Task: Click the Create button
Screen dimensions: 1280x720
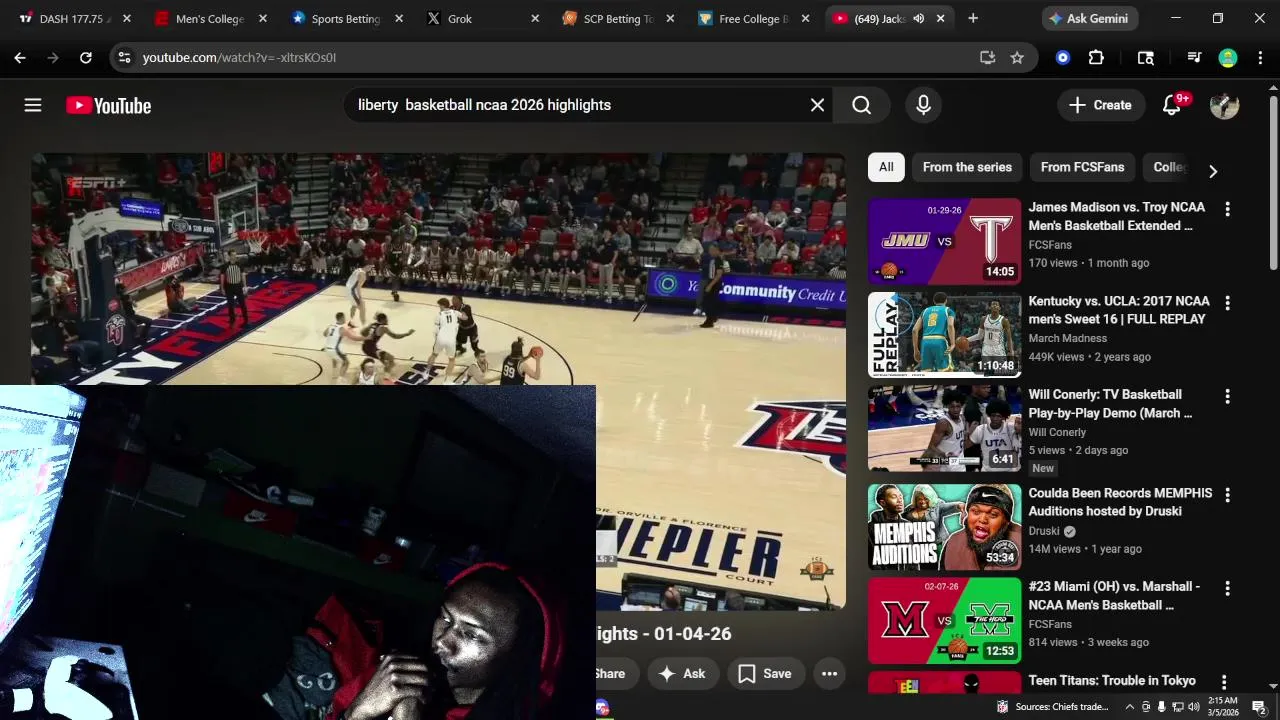Action: pyautogui.click(x=1100, y=105)
